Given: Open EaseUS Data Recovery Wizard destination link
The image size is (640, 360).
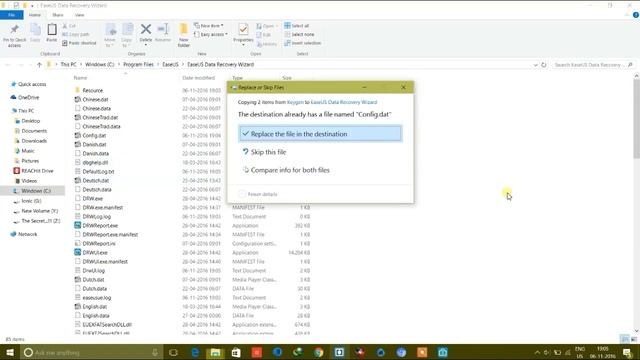Looking at the screenshot, I should 344,102.
